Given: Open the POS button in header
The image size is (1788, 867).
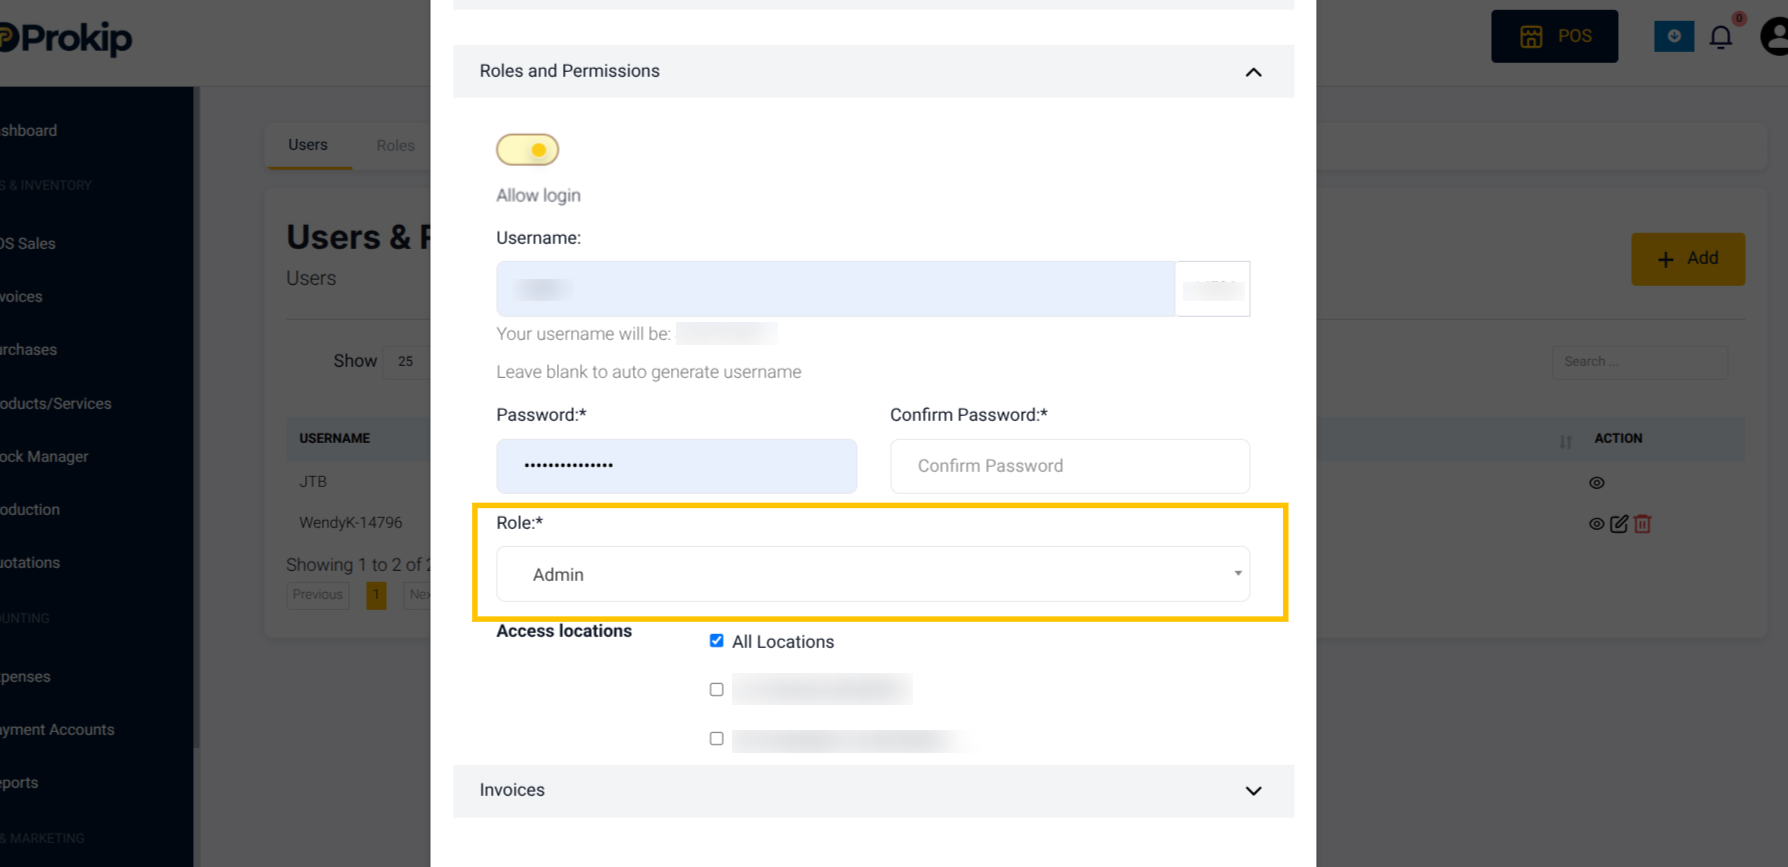Looking at the screenshot, I should pyautogui.click(x=1554, y=36).
